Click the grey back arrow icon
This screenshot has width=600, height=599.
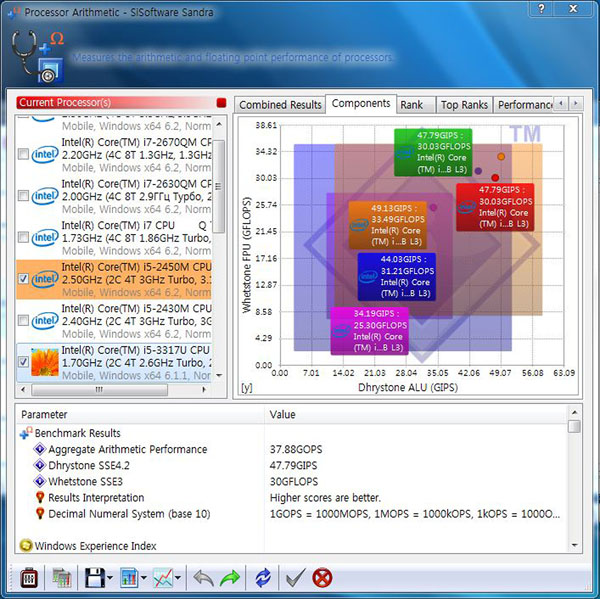pos(203,578)
